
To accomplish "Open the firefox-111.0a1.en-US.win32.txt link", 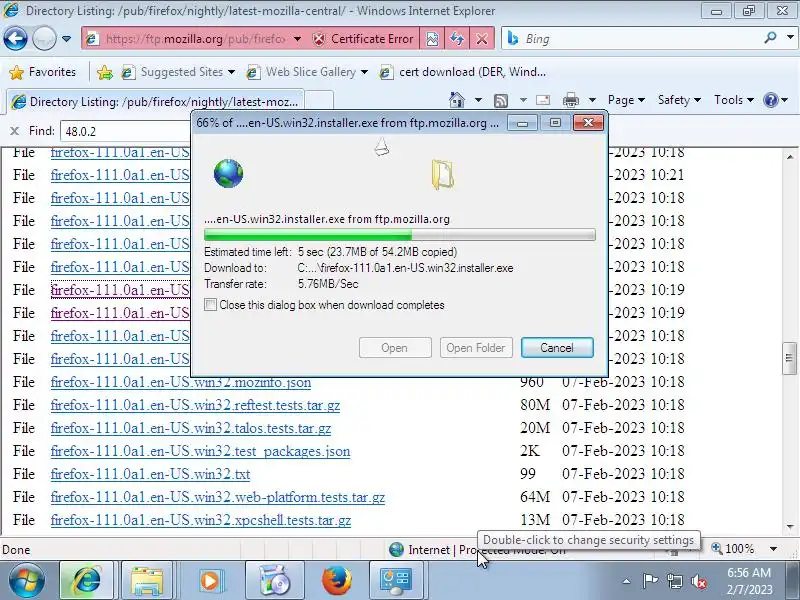I will pyautogui.click(x=151, y=474).
